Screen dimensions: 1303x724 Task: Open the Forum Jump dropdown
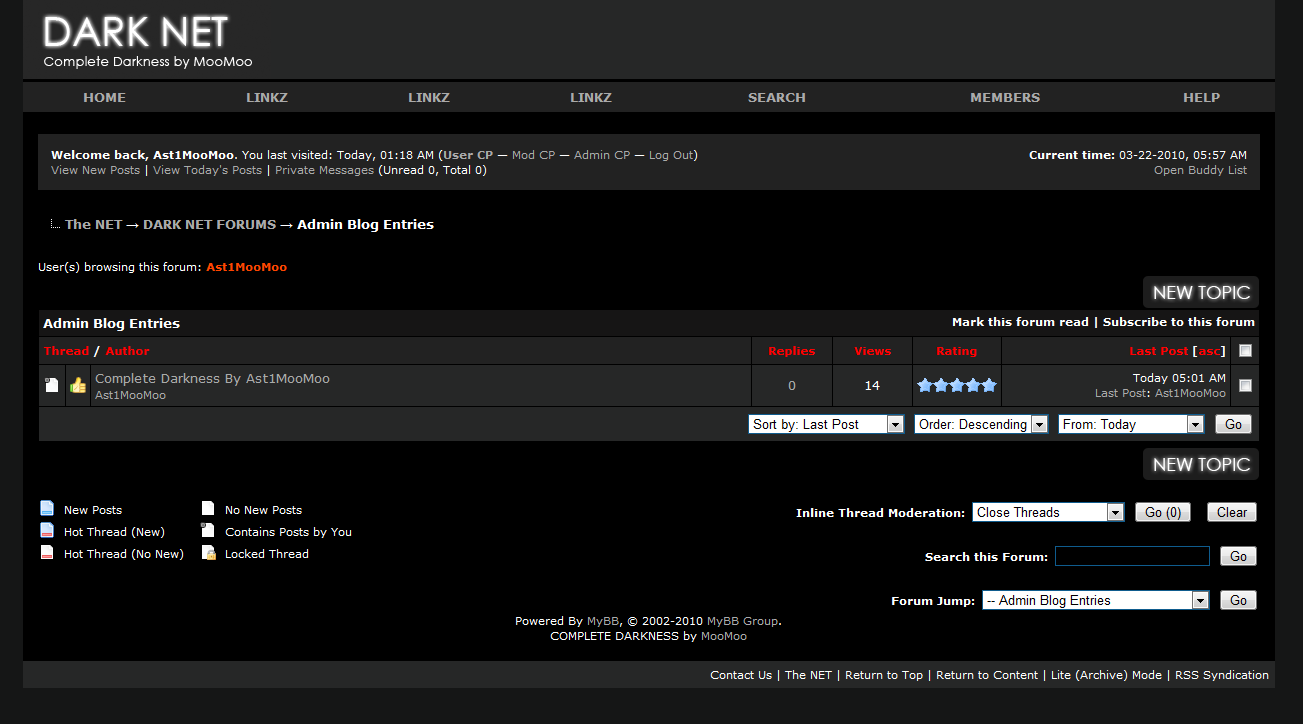pos(1096,600)
